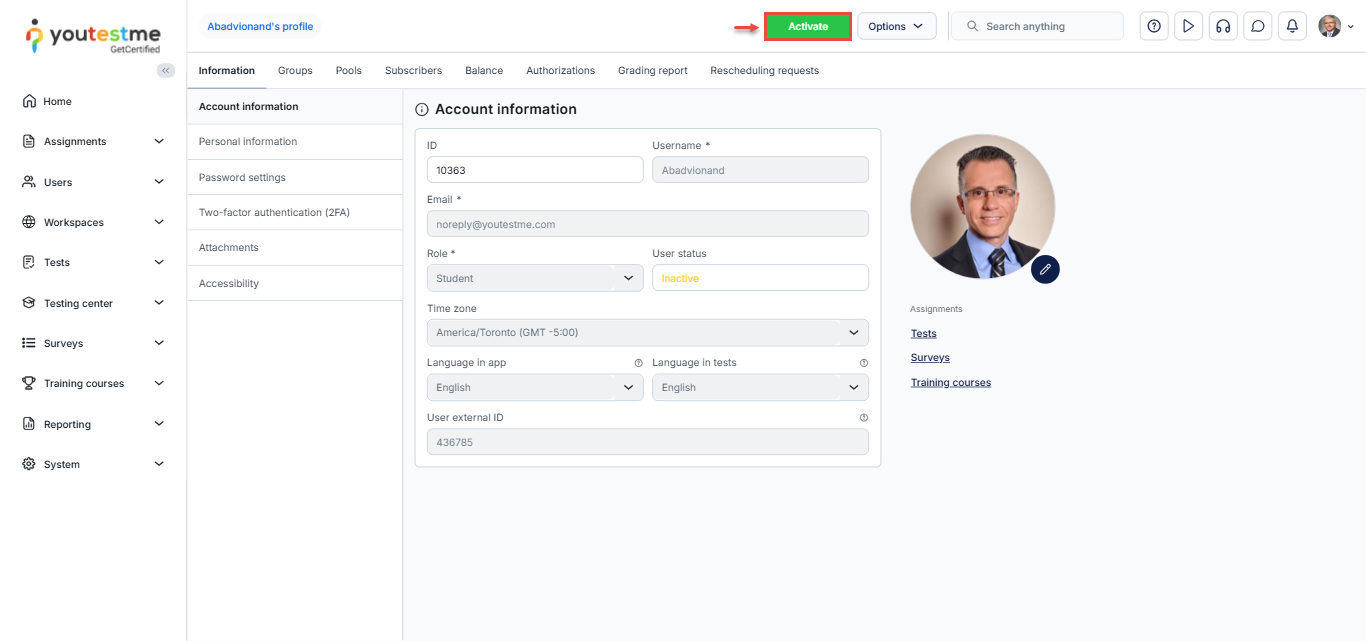
Task: Click the pencil edit photo icon
Action: (1045, 269)
